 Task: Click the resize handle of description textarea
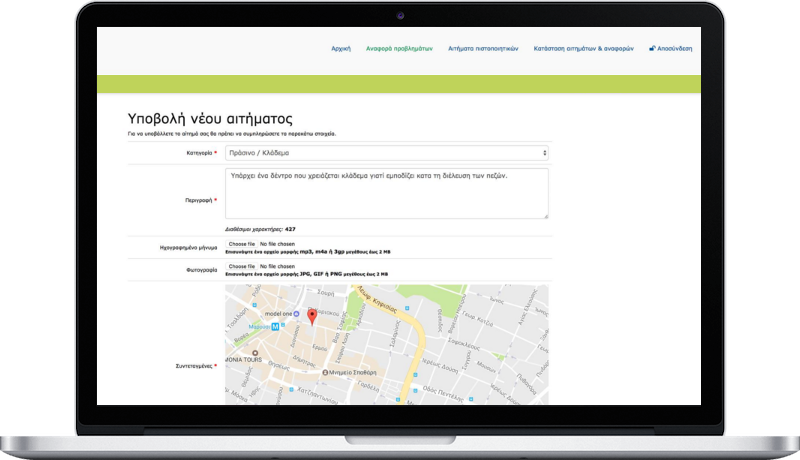(x=545, y=215)
